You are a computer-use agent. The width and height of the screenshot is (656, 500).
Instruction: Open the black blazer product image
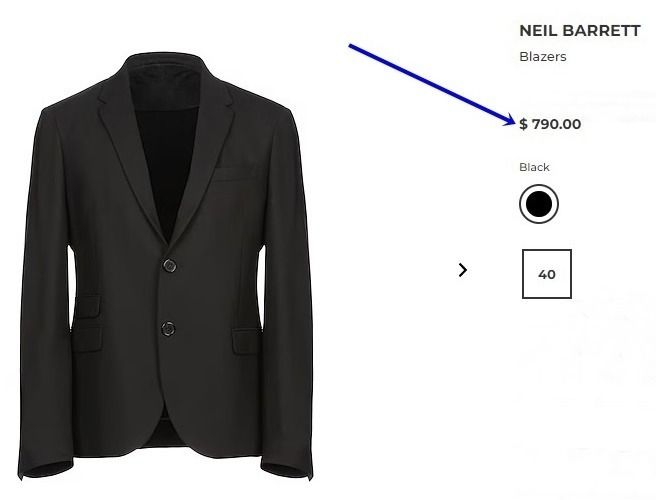tap(166, 266)
